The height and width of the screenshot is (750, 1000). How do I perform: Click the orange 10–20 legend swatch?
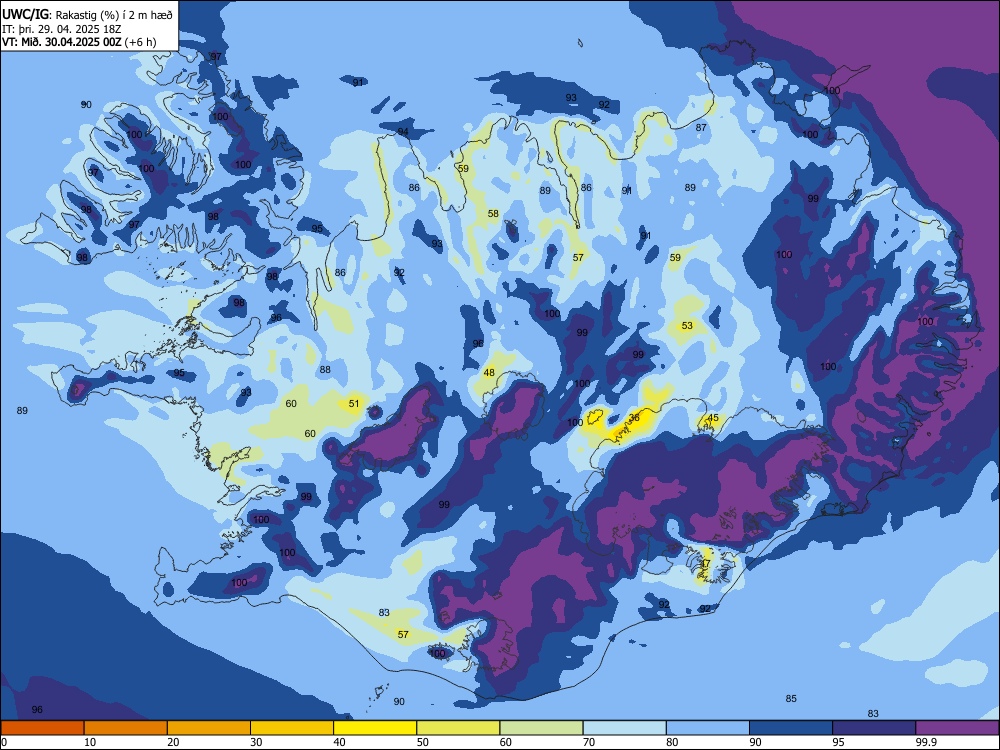(126, 728)
